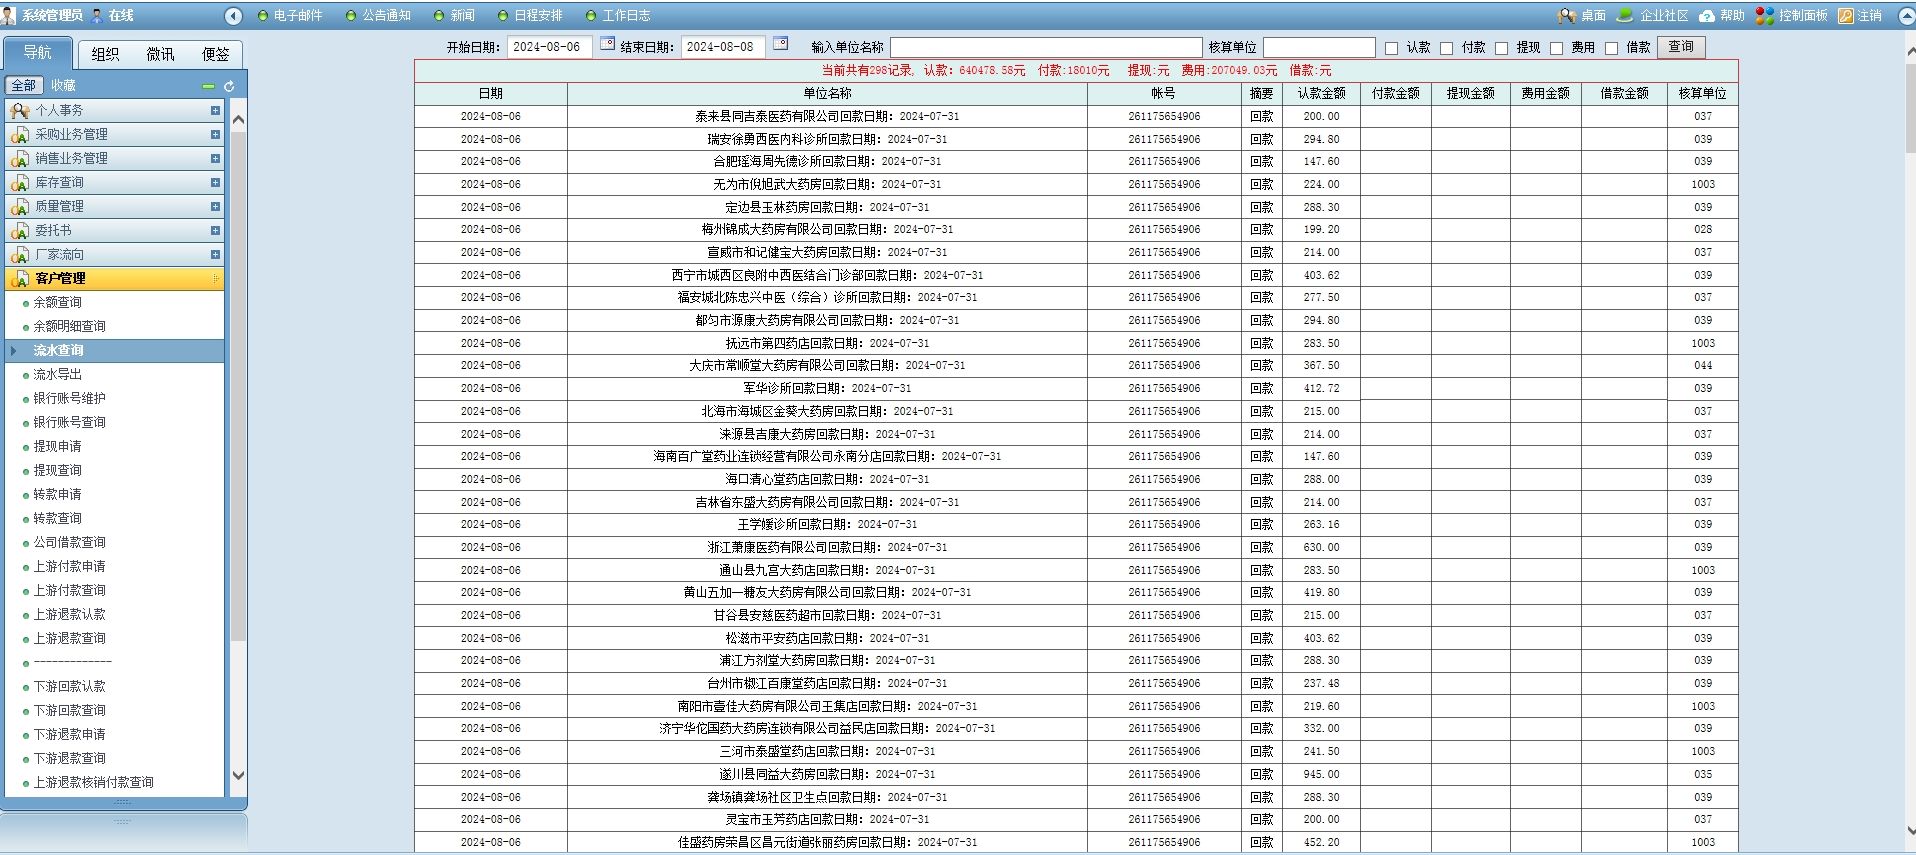Expand 个人事务 with its plus button
The width and height of the screenshot is (1916, 855).
click(215, 110)
